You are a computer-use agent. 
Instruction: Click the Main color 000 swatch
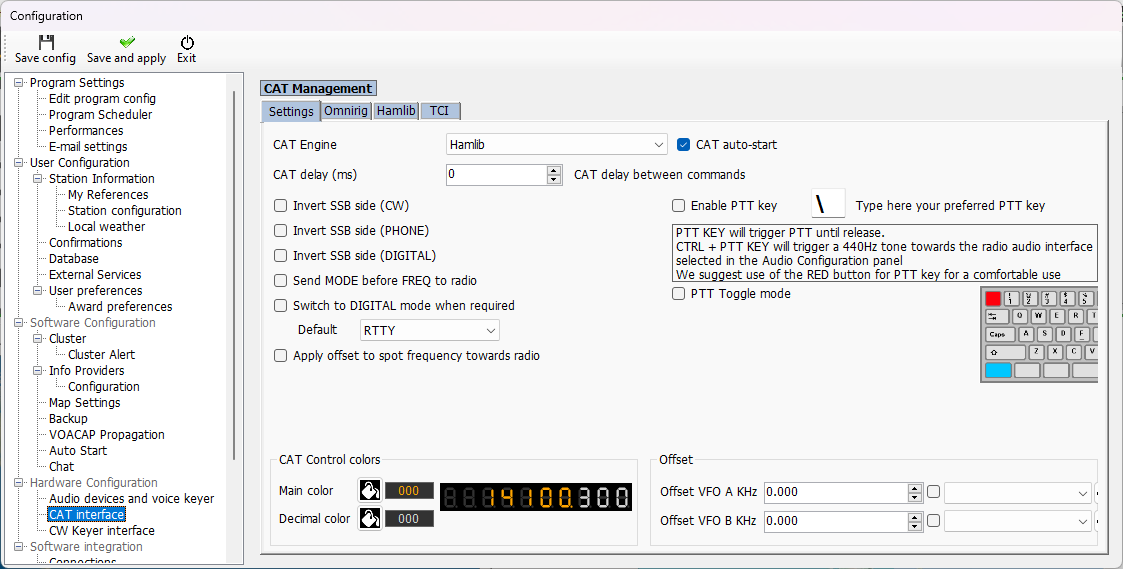(x=409, y=491)
